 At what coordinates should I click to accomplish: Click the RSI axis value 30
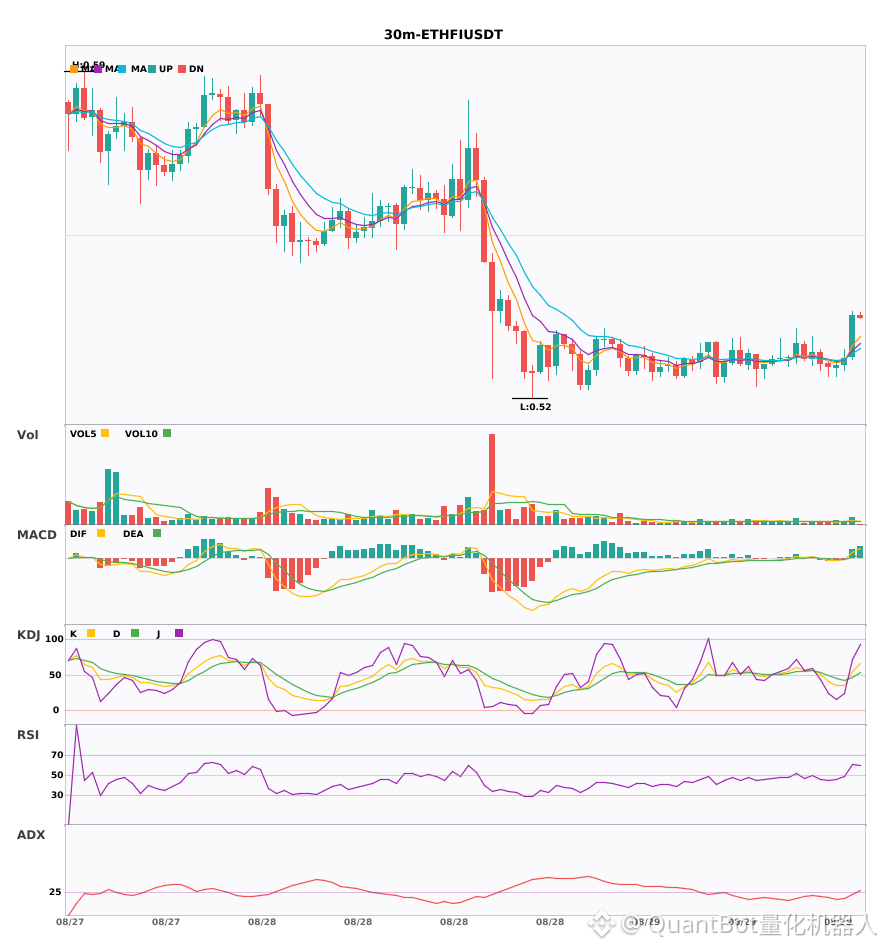tap(58, 795)
